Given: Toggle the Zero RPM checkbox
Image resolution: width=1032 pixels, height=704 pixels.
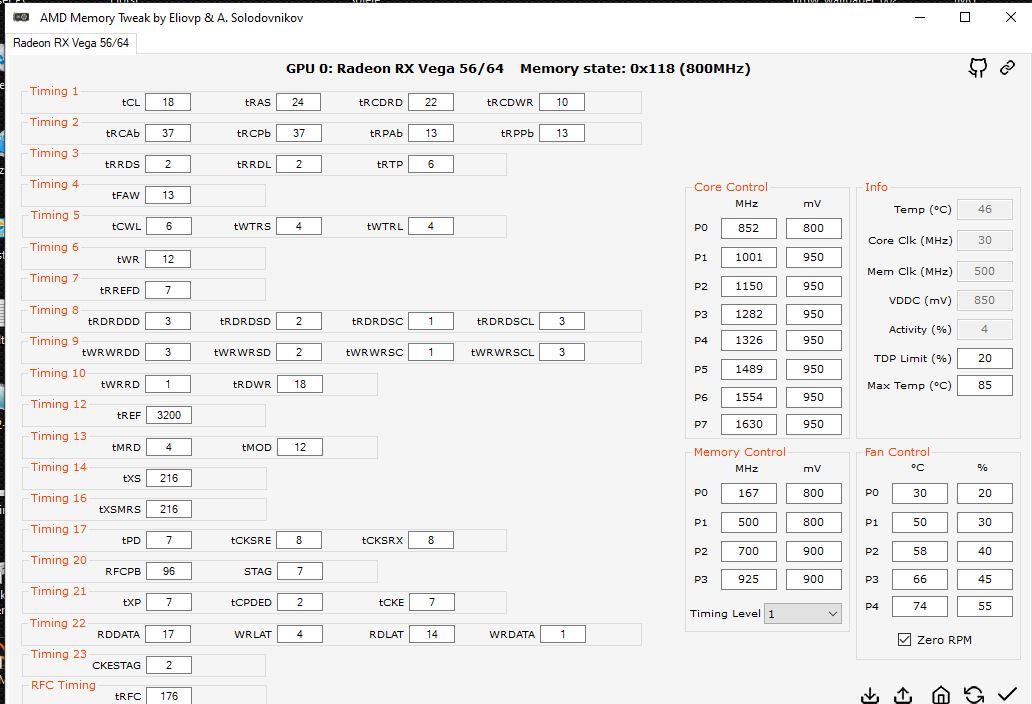Looking at the screenshot, I should point(904,640).
